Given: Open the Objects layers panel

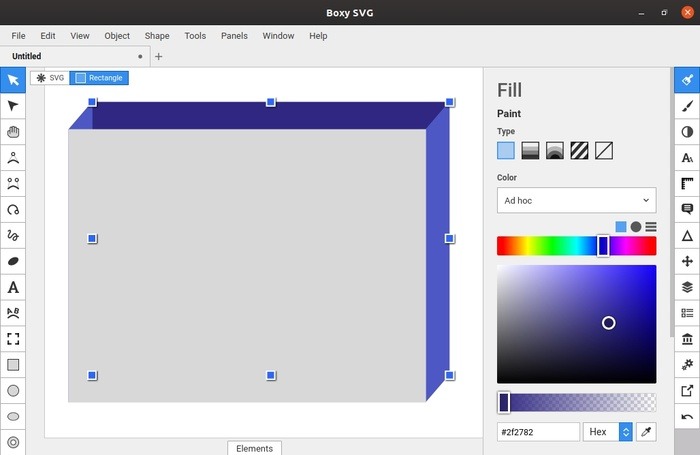Looking at the screenshot, I should coord(687,287).
